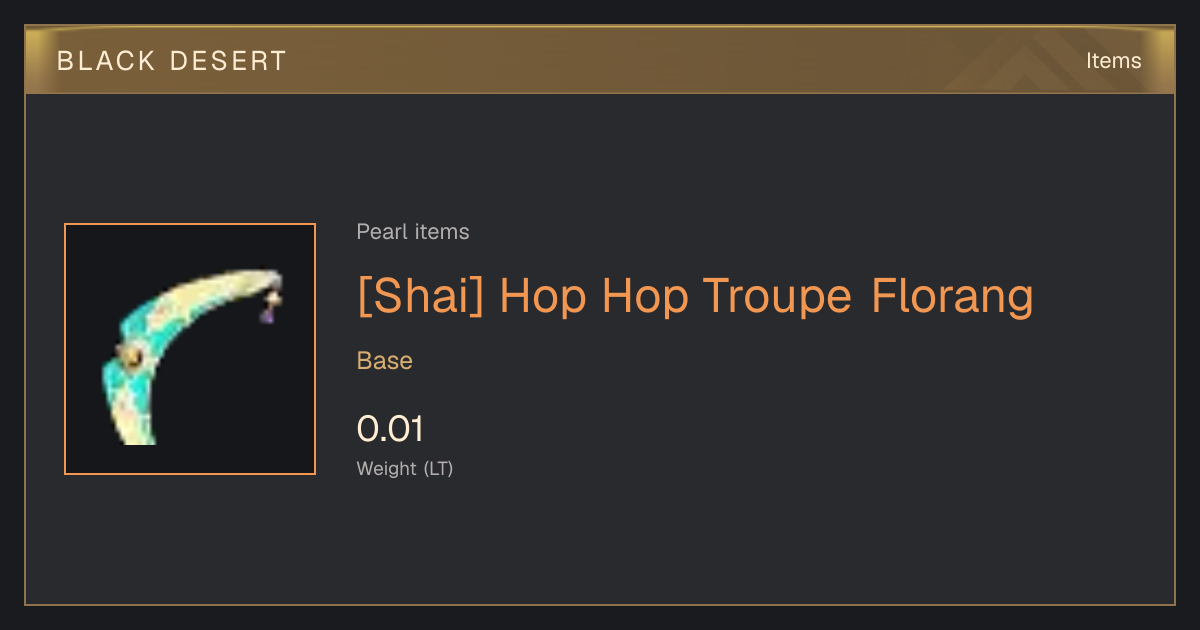Viewport: 1200px width, 630px height.
Task: Click the [Shai] class tag in the title
Action: pos(421,297)
